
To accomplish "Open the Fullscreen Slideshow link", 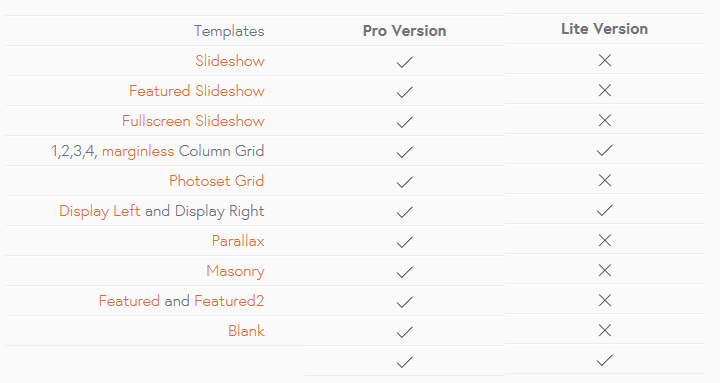I will (193, 121).
